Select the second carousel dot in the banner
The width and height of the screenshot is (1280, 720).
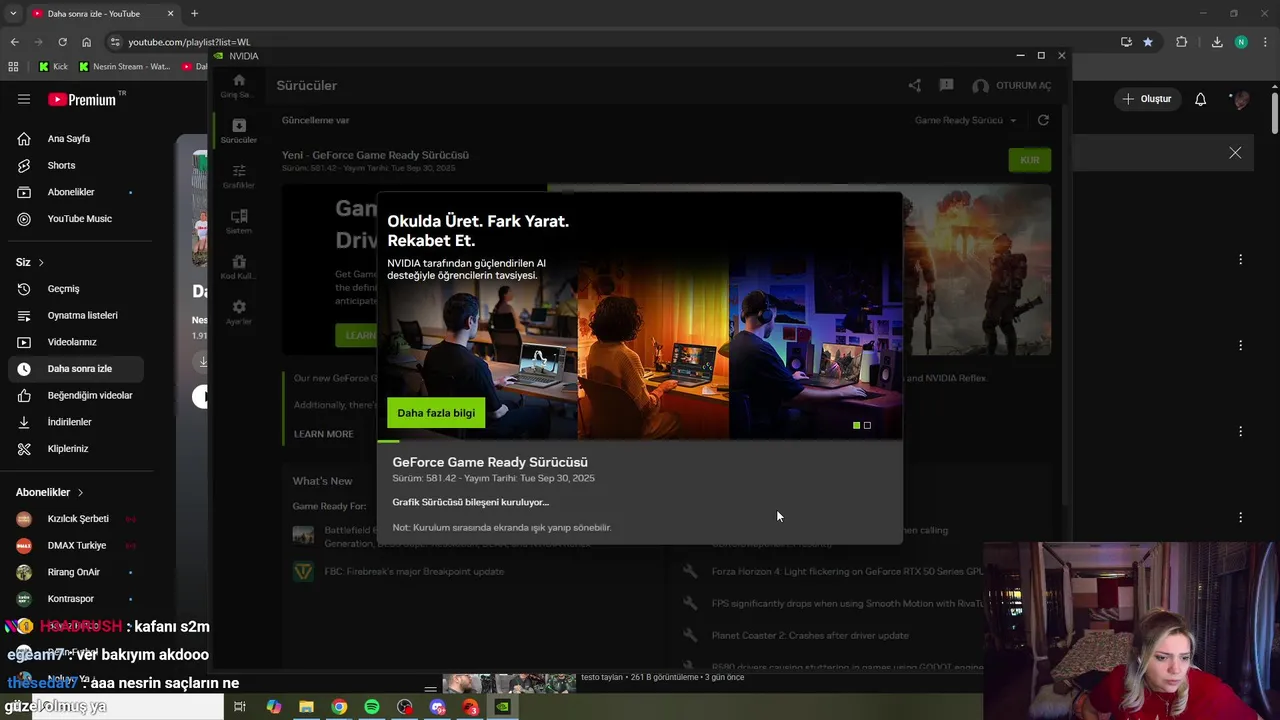click(x=867, y=426)
